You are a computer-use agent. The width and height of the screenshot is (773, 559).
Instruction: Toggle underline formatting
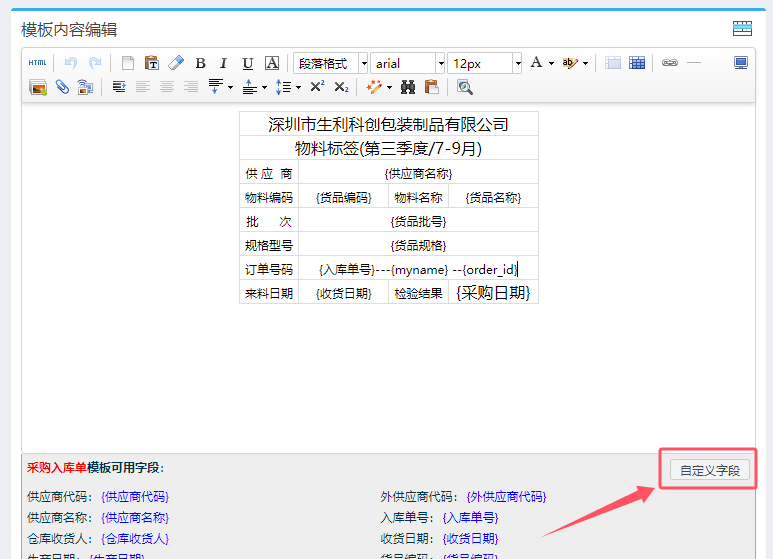point(247,63)
